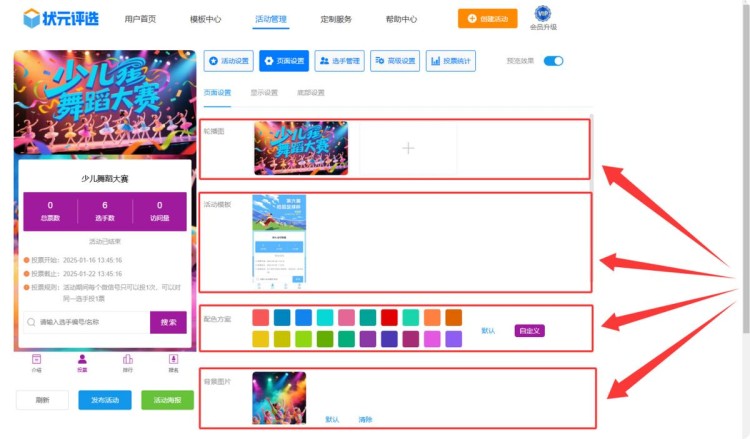Open the 介绍 icon in bottom navigation
750x439 pixels.
pos(37,362)
